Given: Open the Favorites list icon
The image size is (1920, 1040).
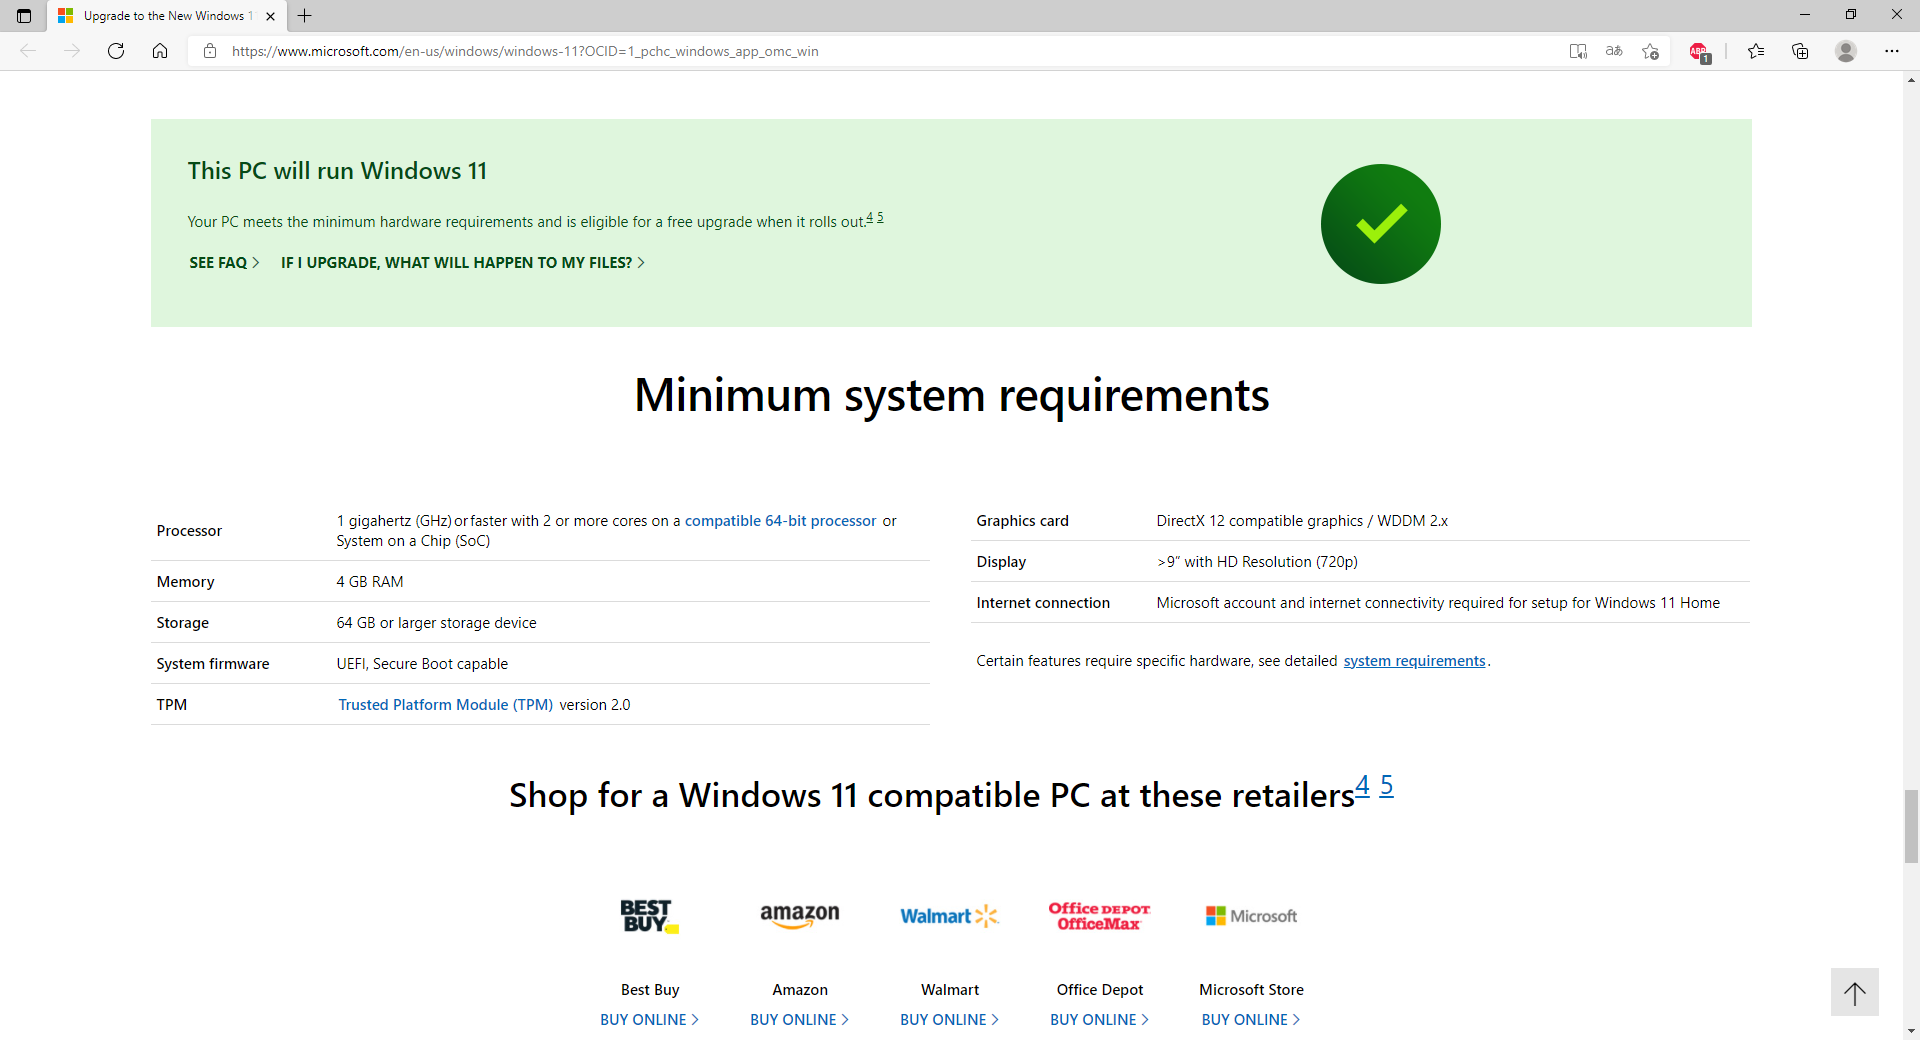Looking at the screenshot, I should coord(1756,51).
